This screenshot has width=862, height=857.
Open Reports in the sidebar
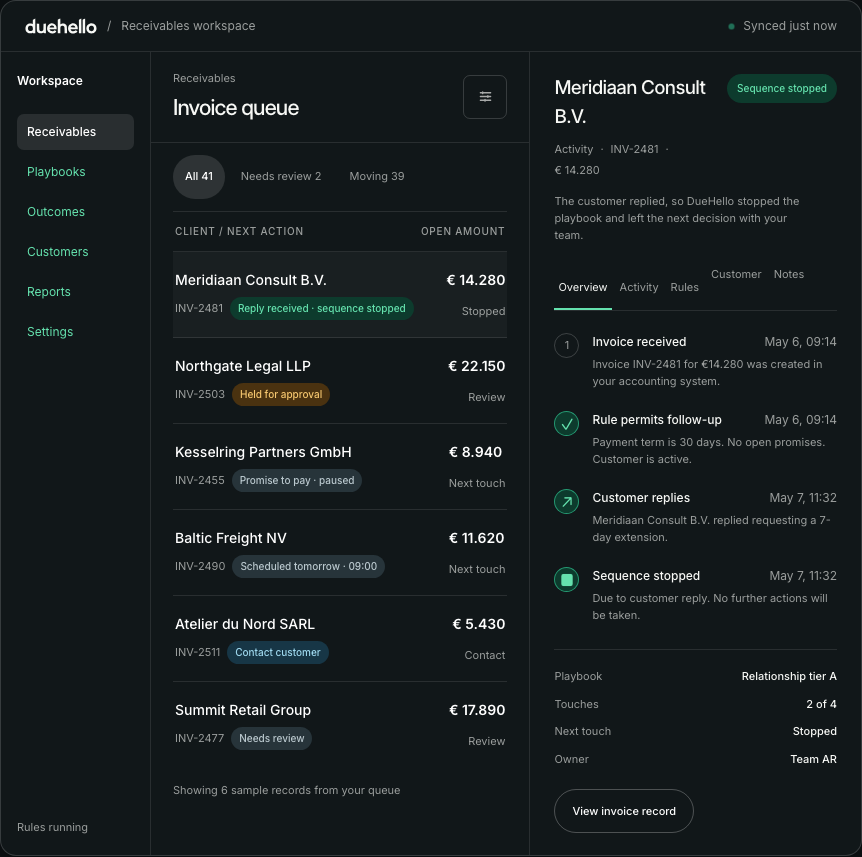click(x=49, y=292)
